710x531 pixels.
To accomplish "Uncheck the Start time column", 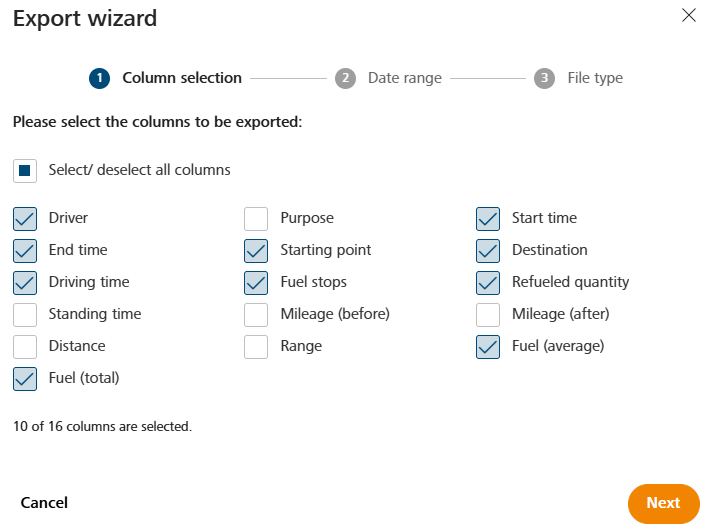I will [x=488, y=219].
